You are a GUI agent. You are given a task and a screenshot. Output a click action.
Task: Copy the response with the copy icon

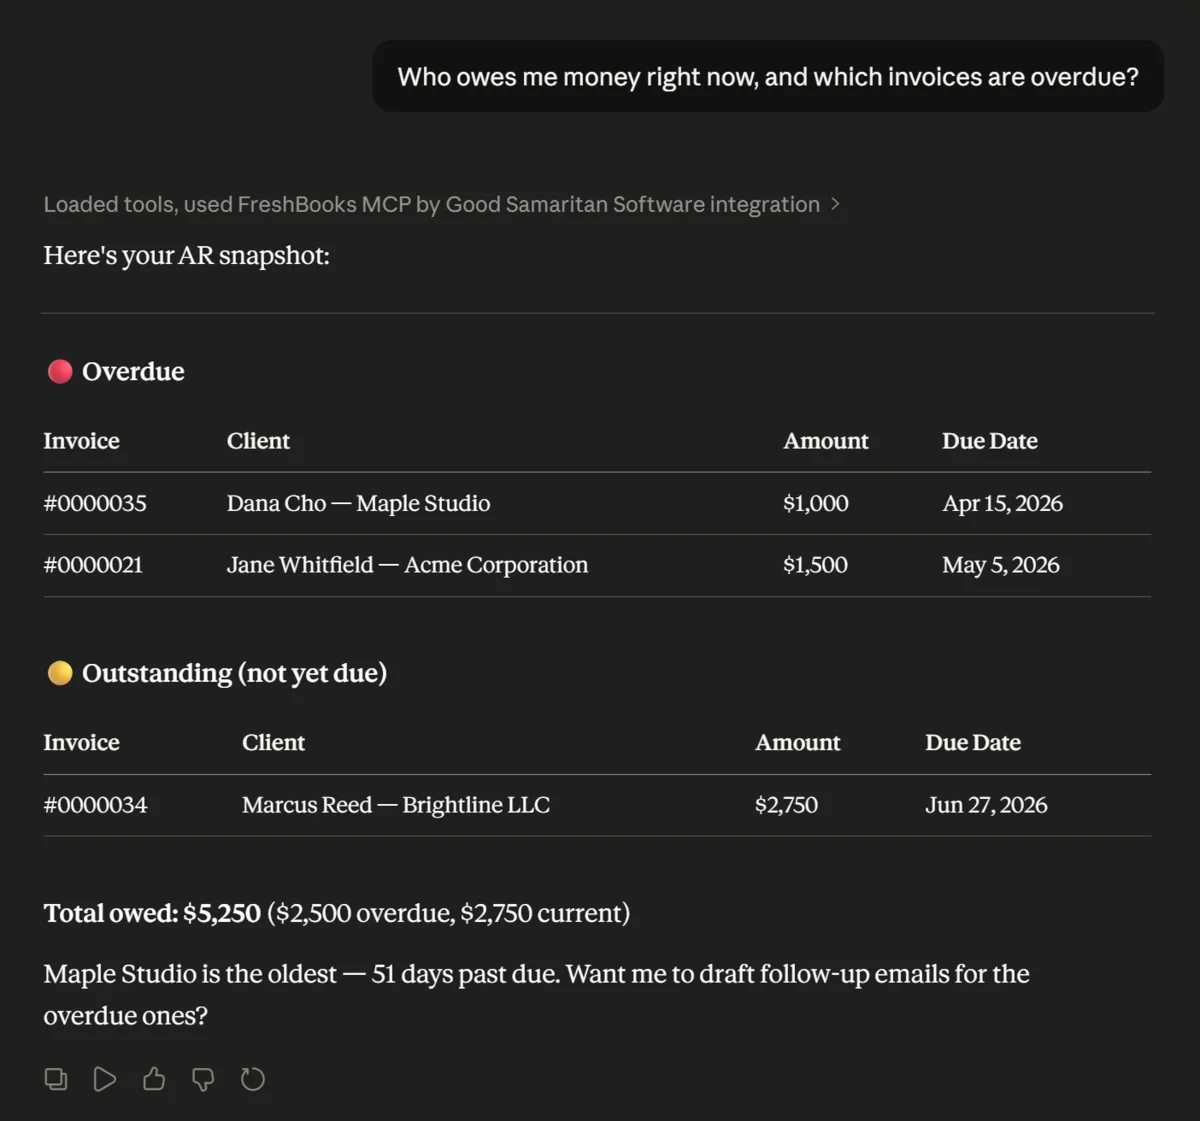pyautogui.click(x=56, y=1079)
